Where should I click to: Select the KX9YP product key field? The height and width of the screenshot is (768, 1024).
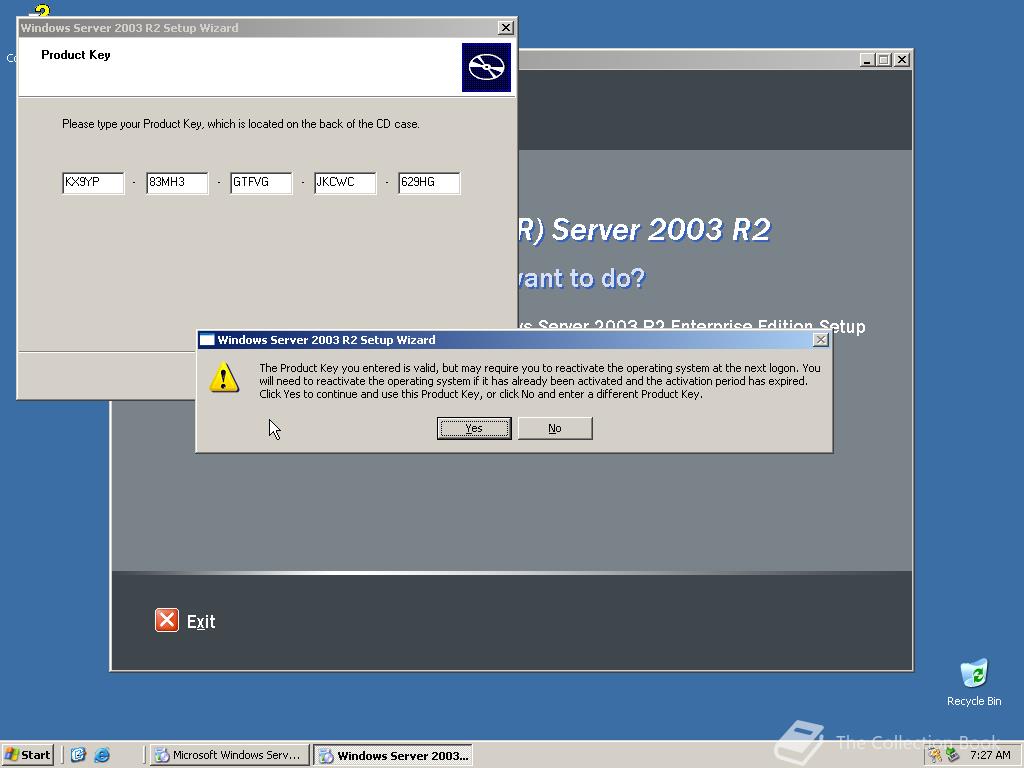point(92,182)
